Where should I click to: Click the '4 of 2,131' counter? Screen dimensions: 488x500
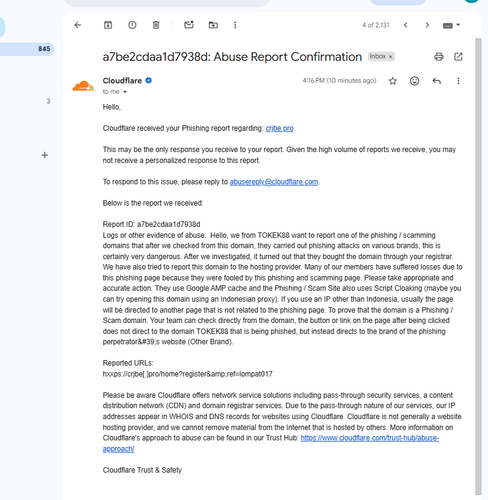point(376,25)
